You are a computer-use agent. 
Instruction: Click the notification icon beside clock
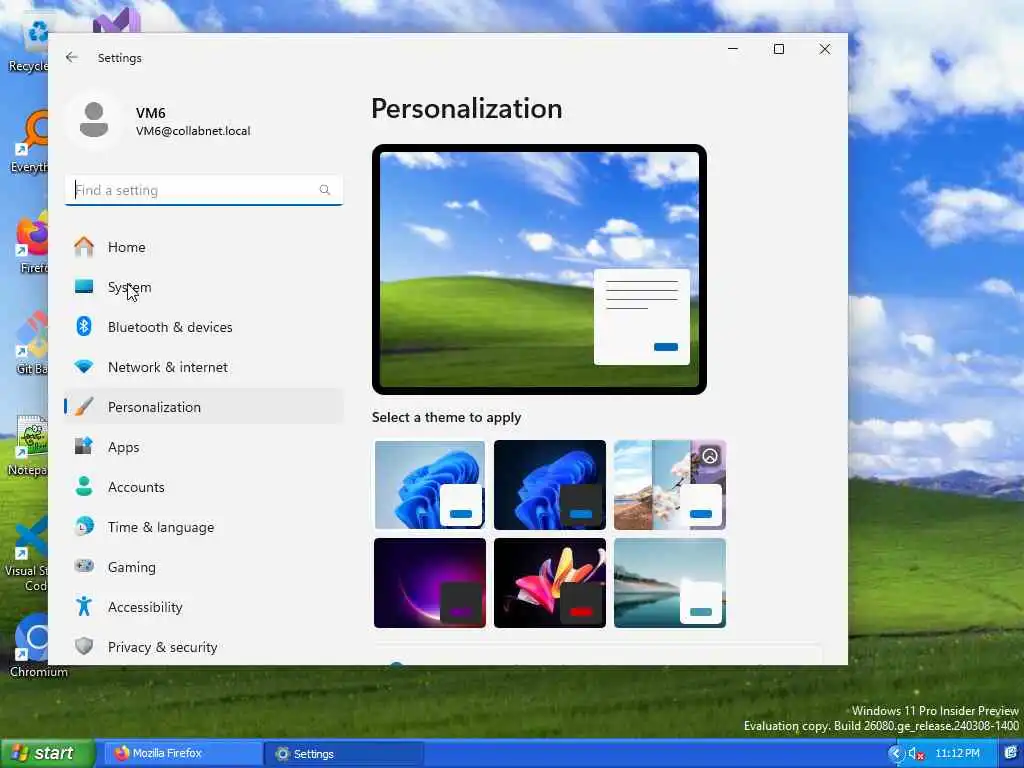point(1011,753)
